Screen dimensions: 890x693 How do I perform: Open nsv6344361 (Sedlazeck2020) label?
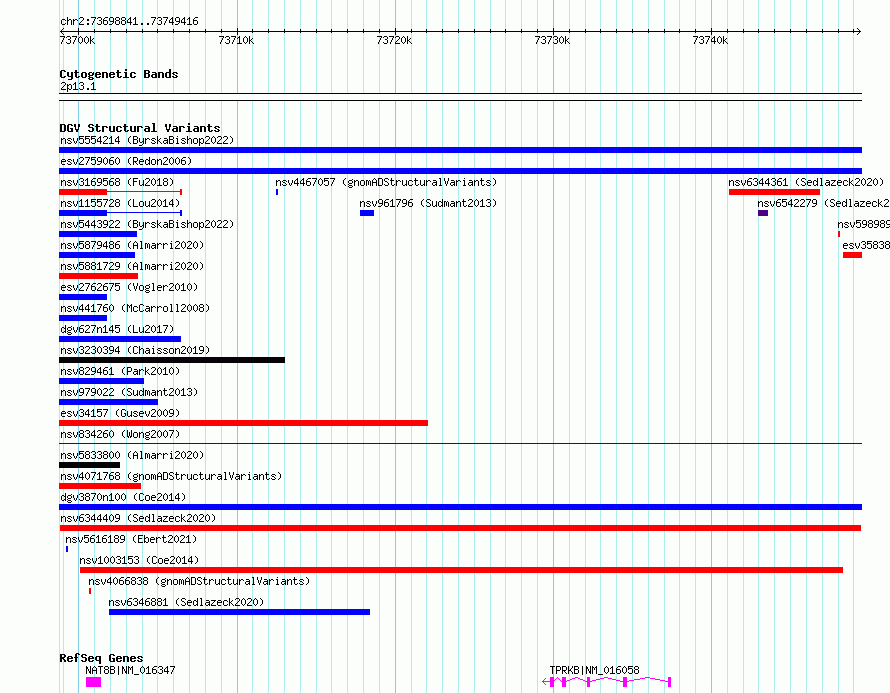click(x=806, y=182)
